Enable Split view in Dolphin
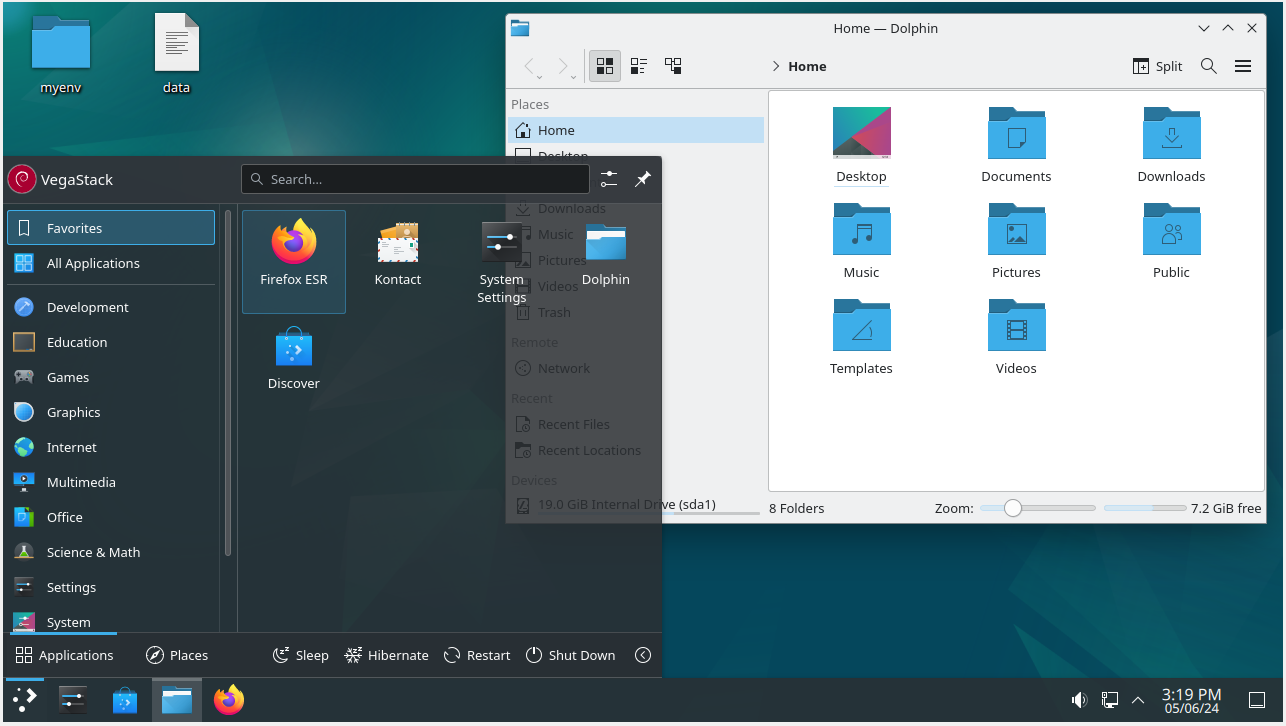 pyautogui.click(x=1157, y=66)
